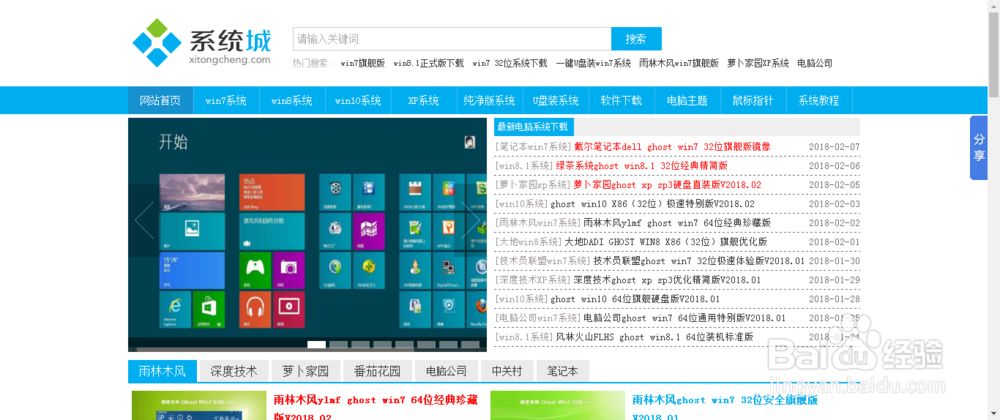Viewport: 1000px width, 420px height.
Task: Open hot search link 一键U盘装win7系统
Action: (593, 63)
